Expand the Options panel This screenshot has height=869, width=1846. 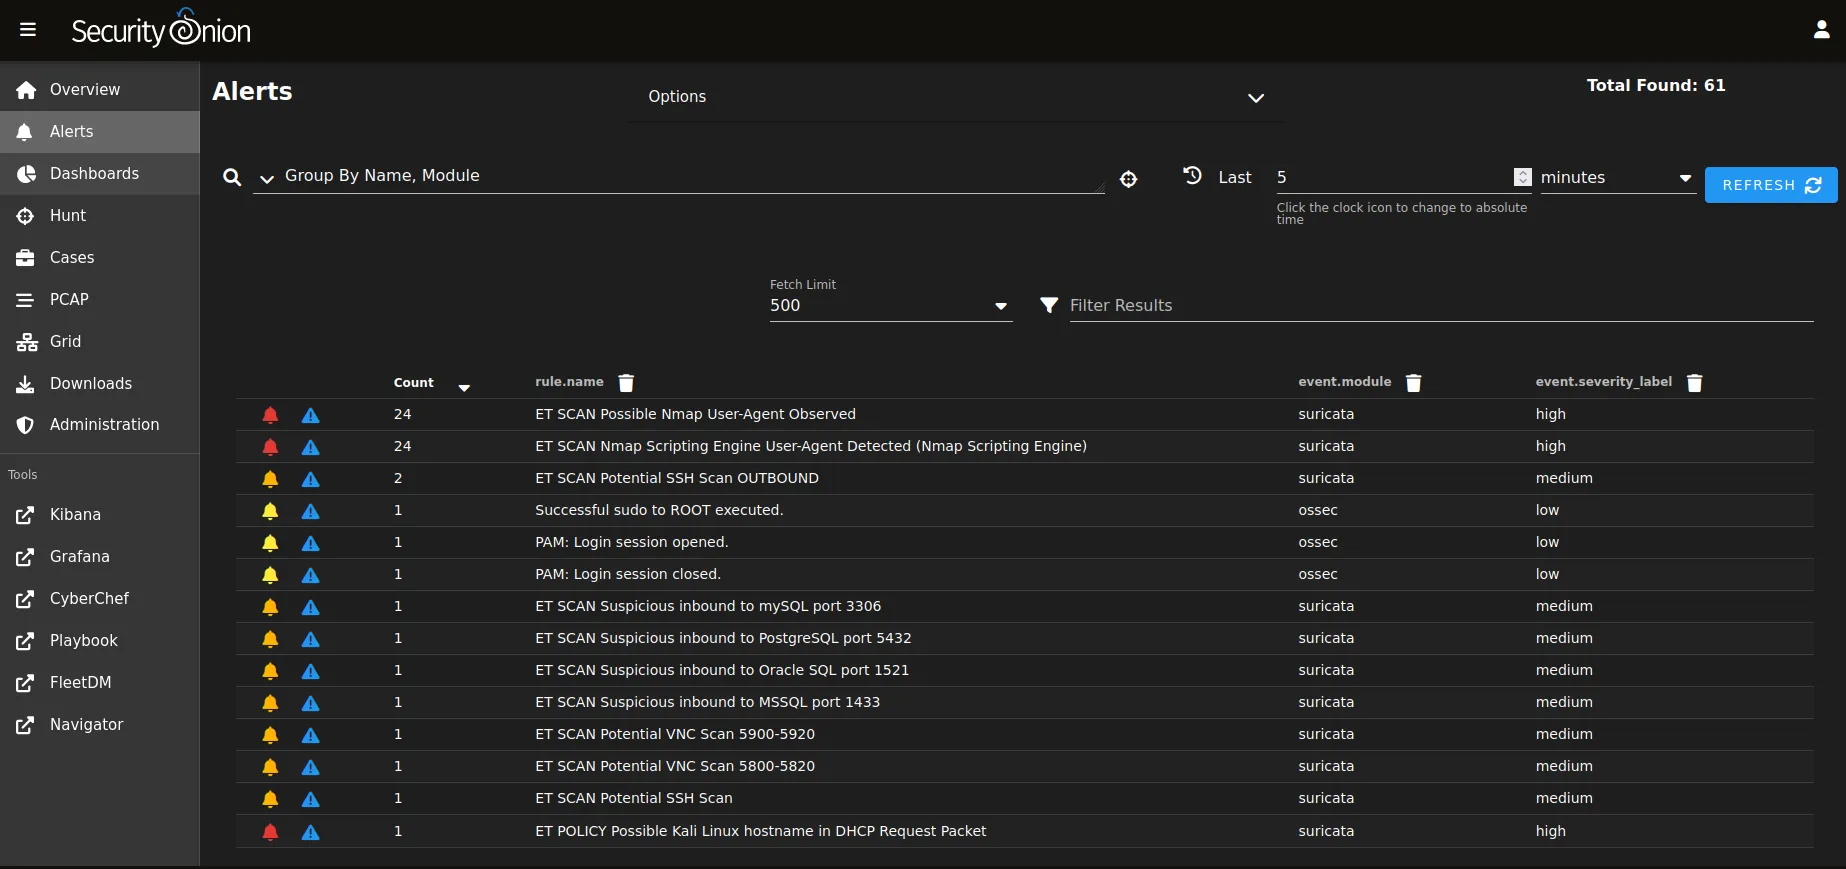point(1255,98)
